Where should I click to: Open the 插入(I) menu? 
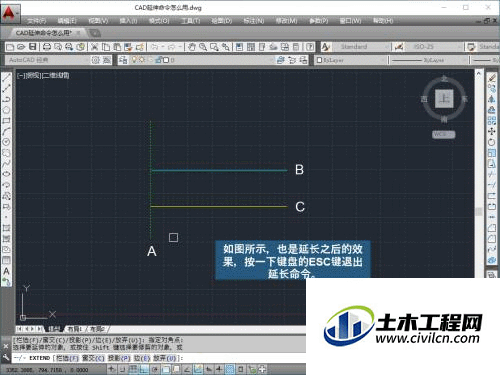click(x=128, y=21)
